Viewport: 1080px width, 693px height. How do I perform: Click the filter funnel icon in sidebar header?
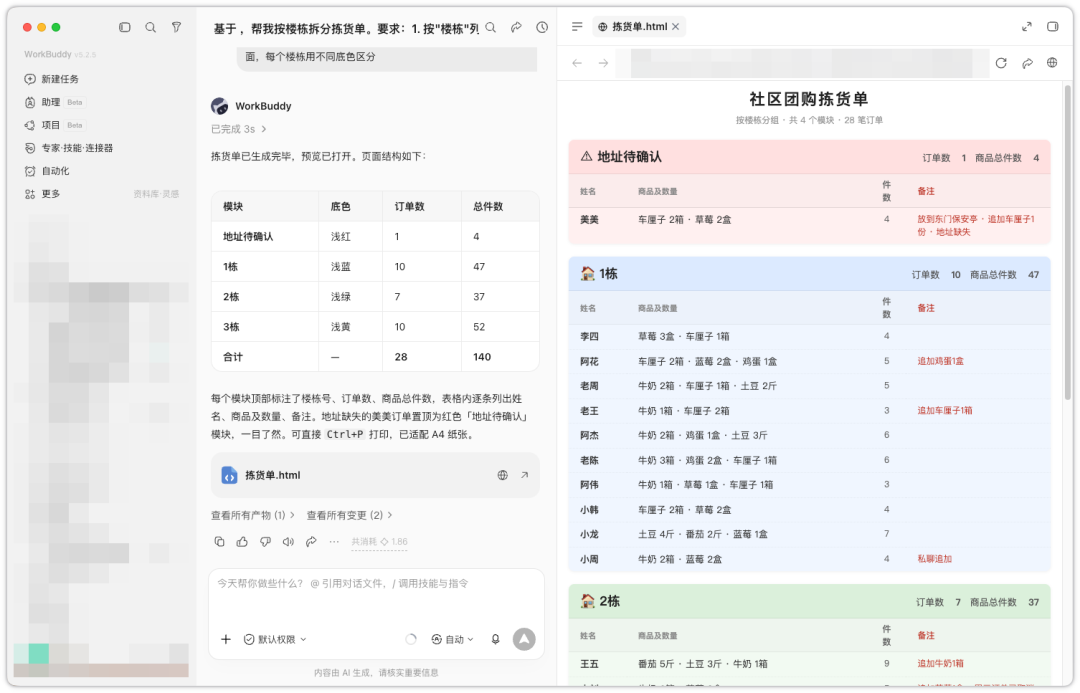coord(176,28)
